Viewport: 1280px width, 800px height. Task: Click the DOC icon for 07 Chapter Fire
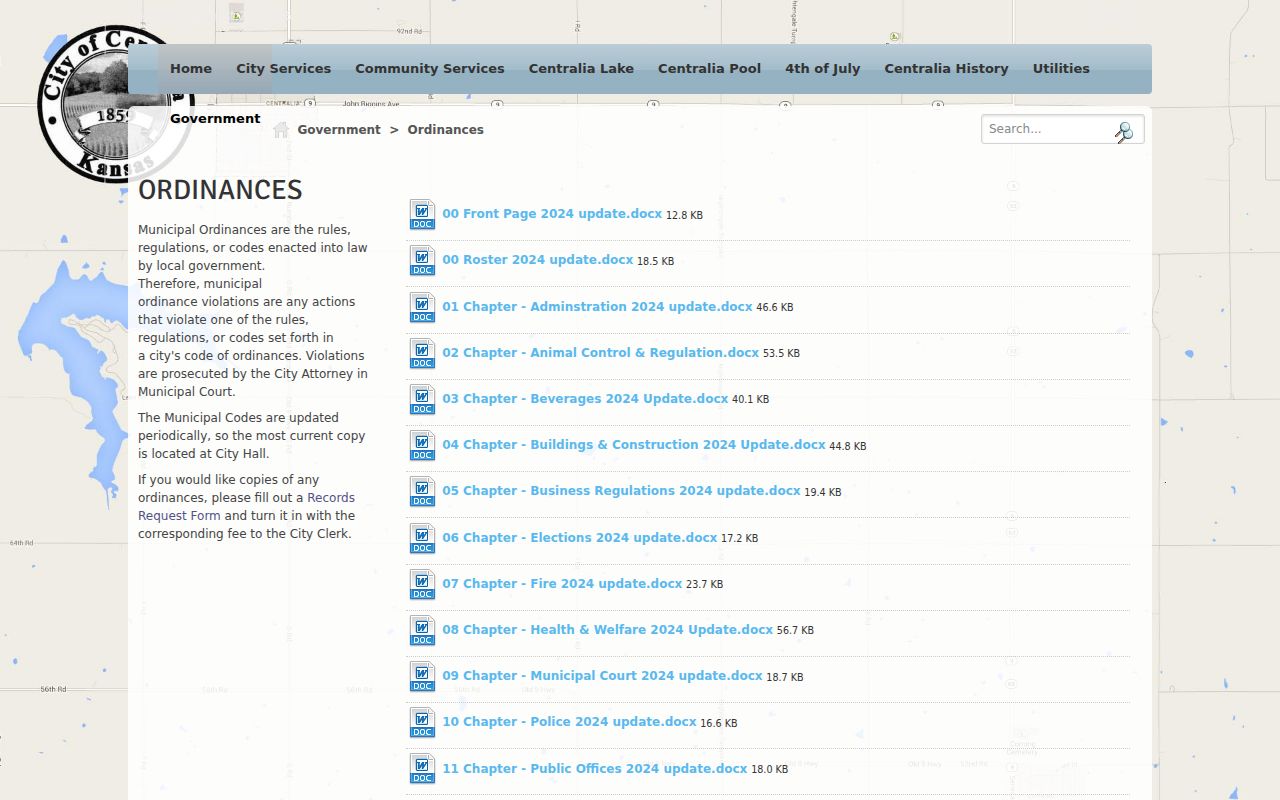[x=422, y=585]
